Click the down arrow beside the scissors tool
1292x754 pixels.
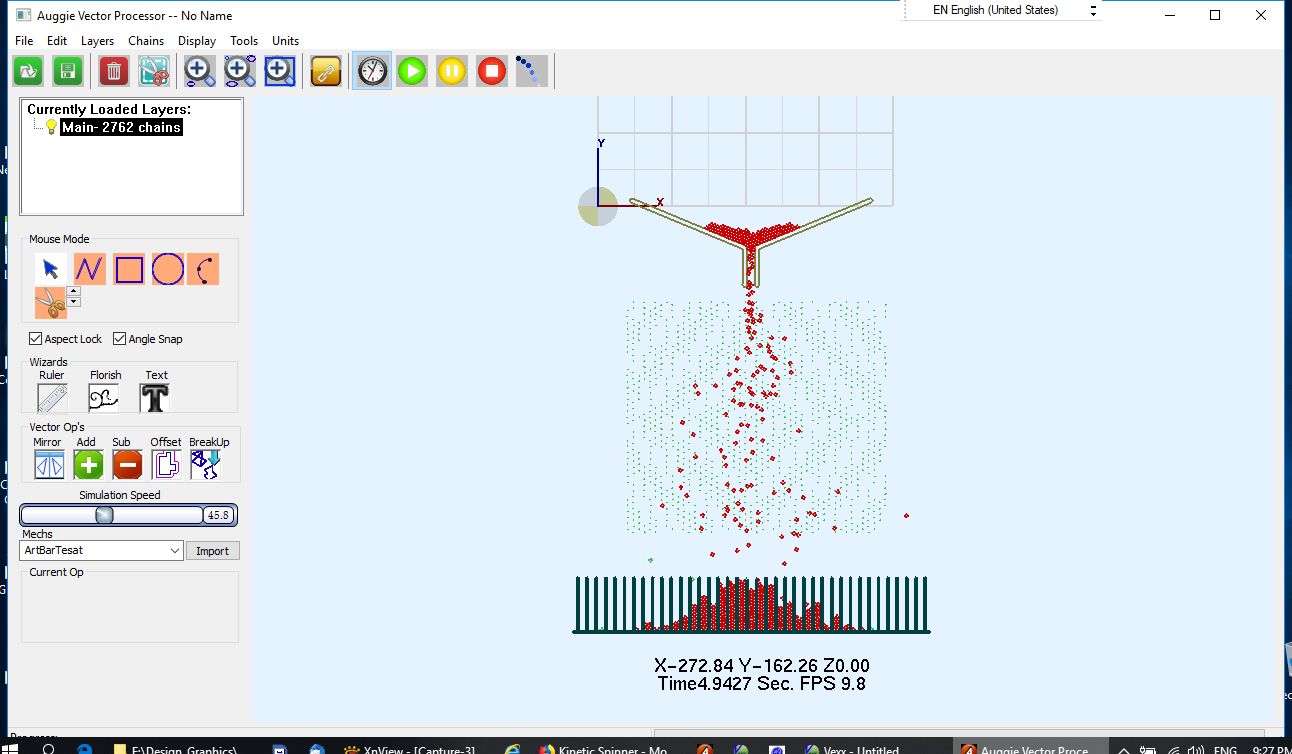click(x=74, y=302)
